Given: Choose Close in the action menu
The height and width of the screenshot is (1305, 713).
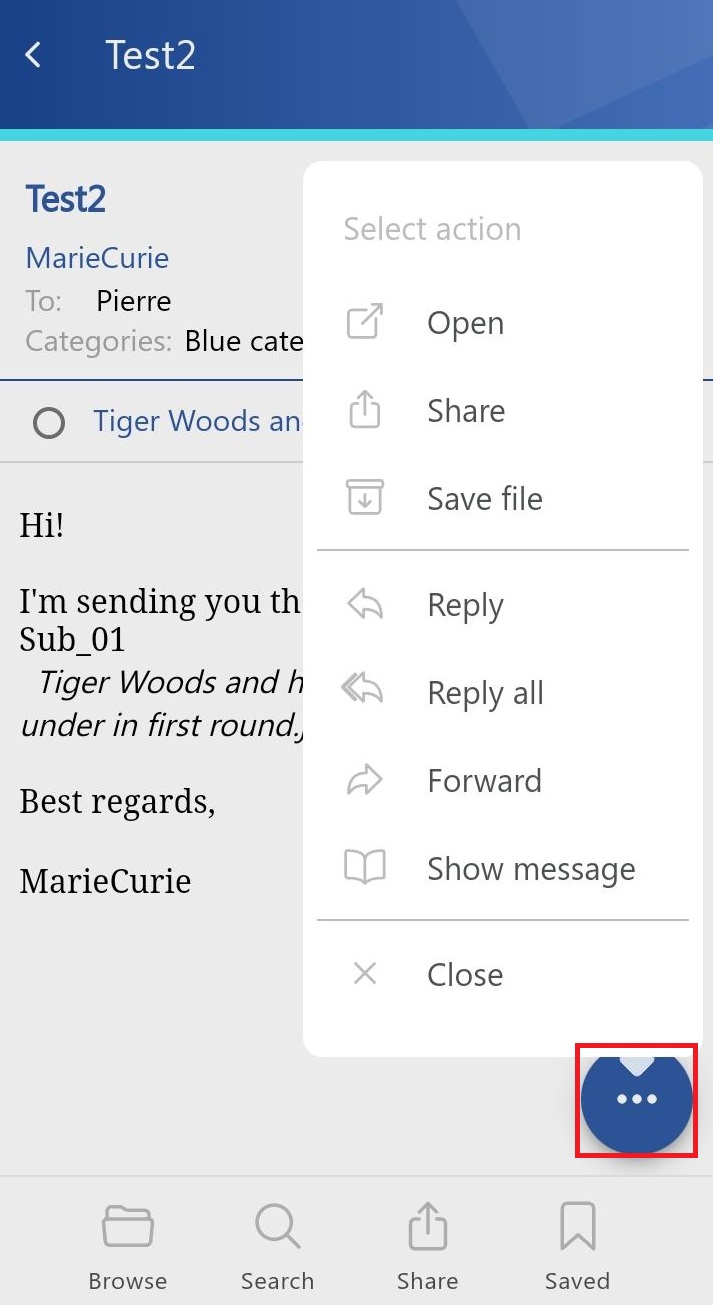Looking at the screenshot, I should click(x=465, y=974).
